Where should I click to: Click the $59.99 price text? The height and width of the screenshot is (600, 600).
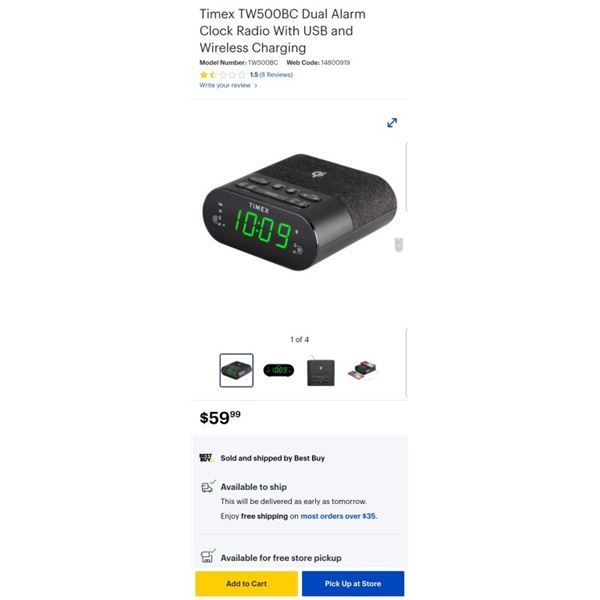click(220, 417)
